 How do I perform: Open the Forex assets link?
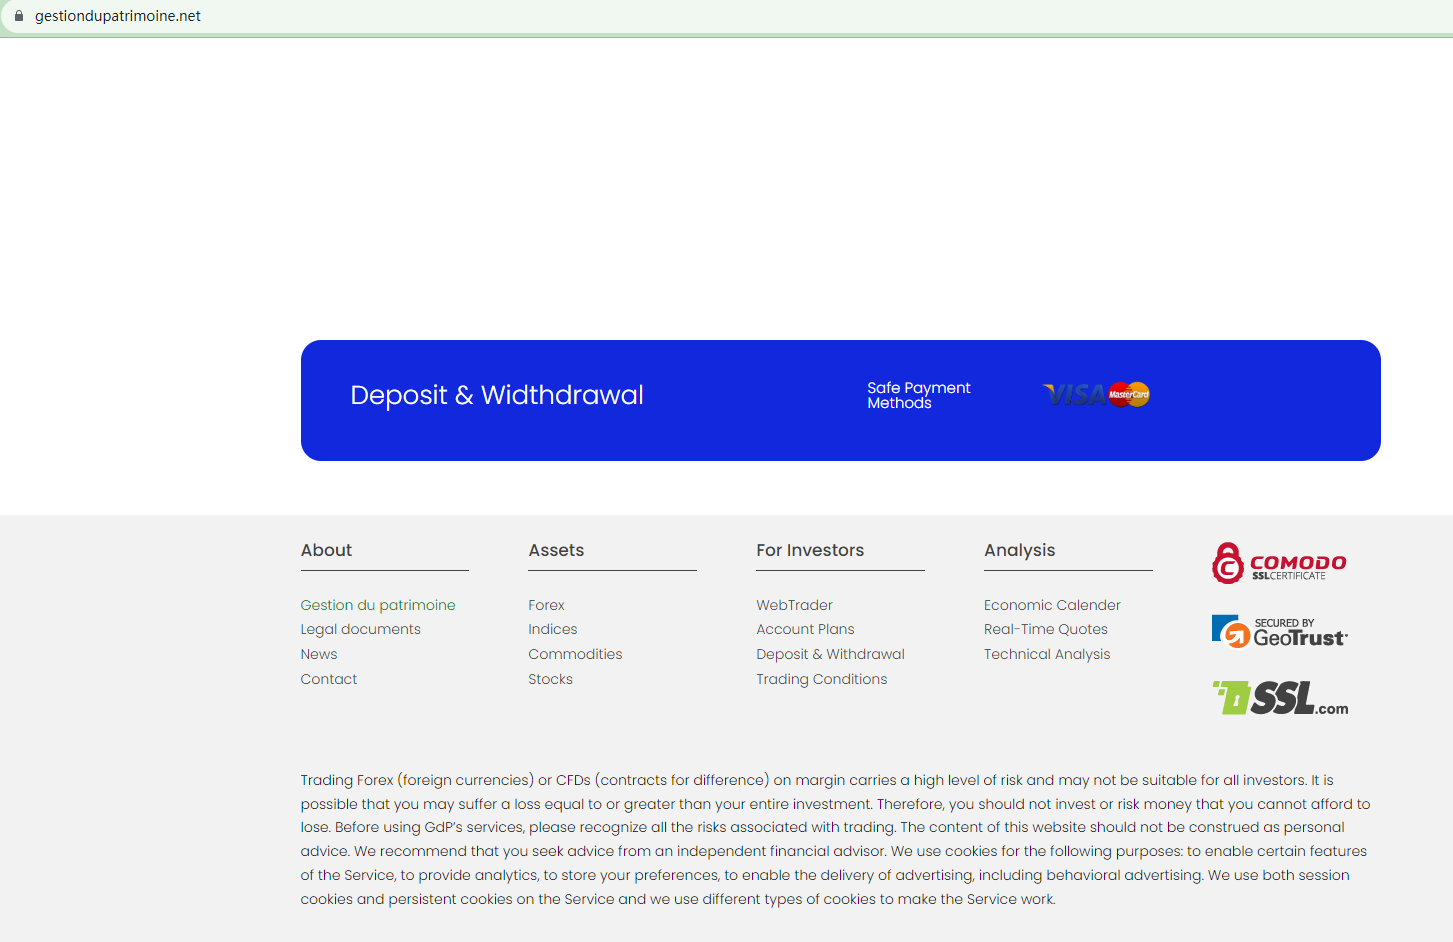[x=547, y=605]
